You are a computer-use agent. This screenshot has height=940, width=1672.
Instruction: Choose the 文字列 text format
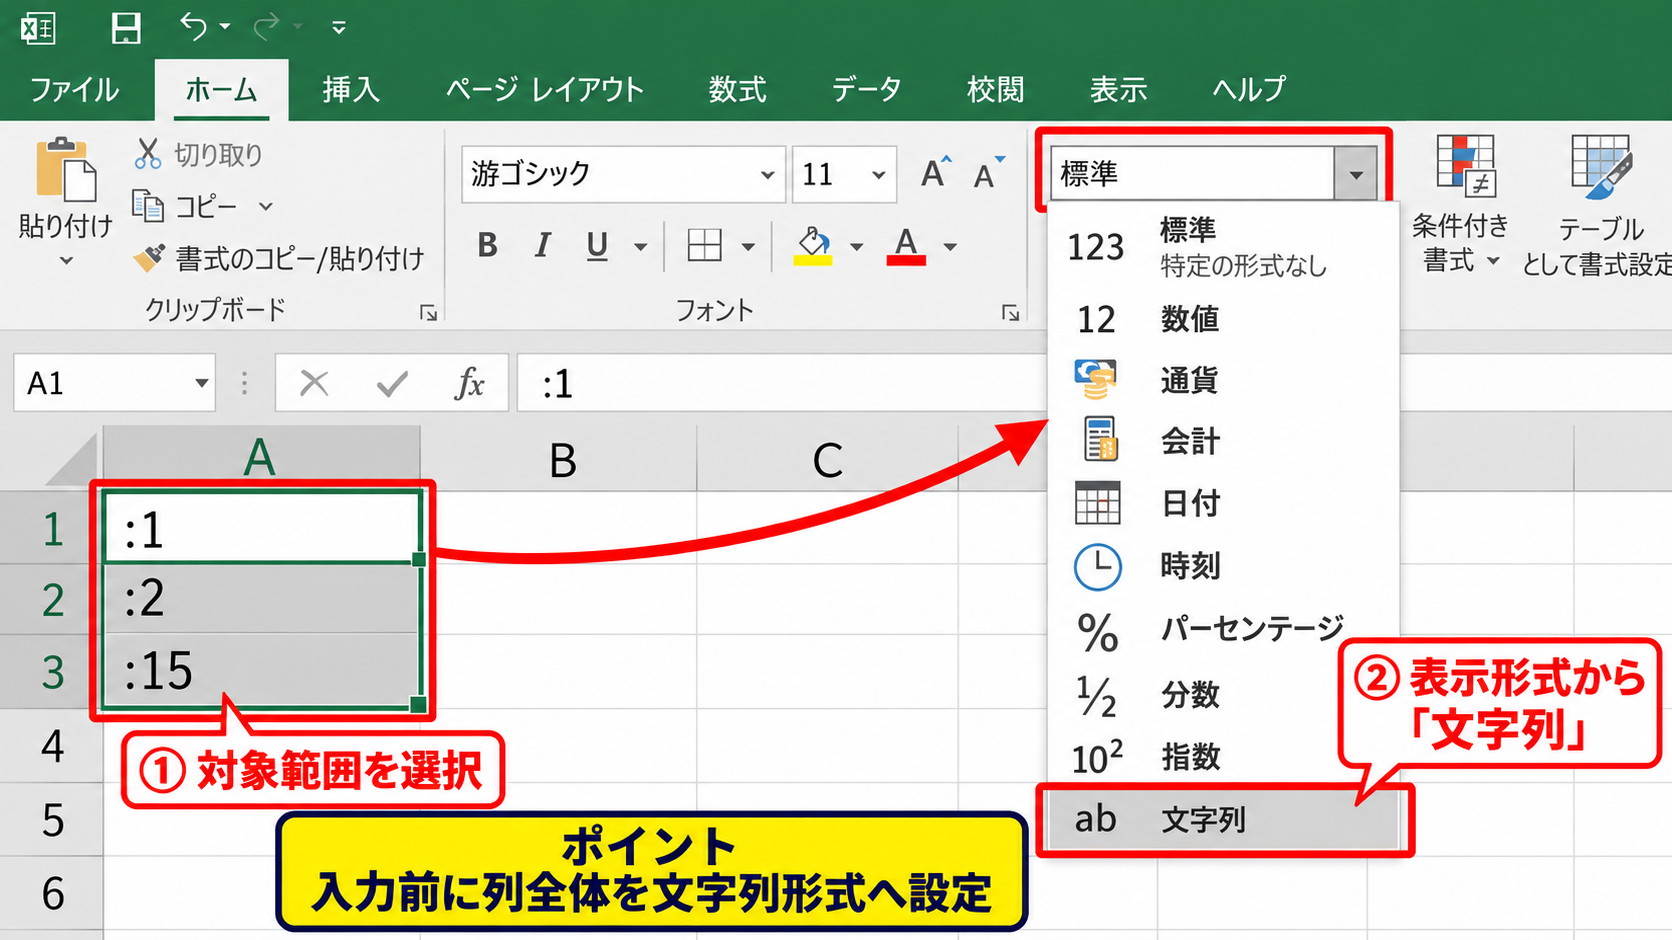coord(1223,820)
